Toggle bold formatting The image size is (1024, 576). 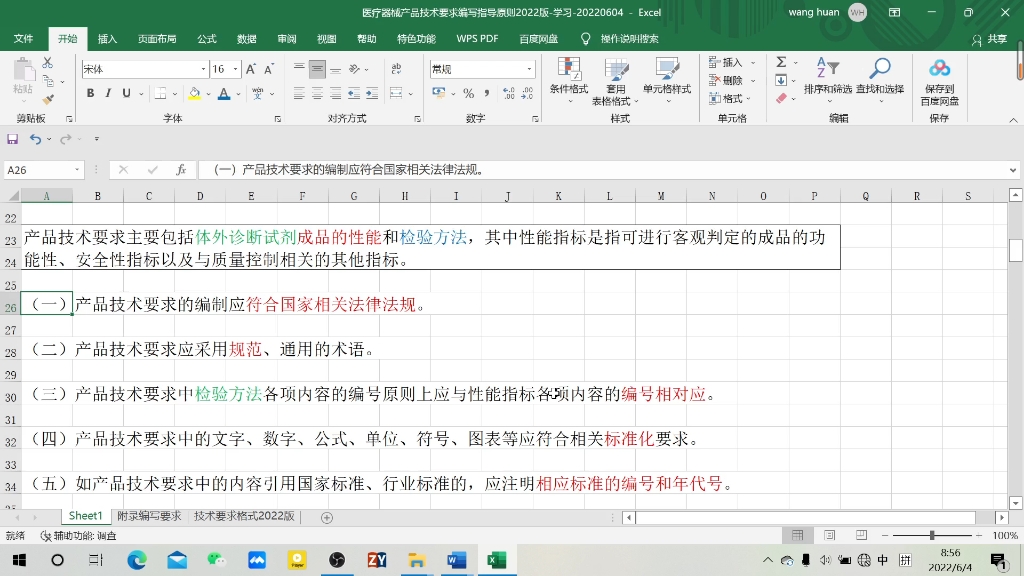click(x=90, y=92)
